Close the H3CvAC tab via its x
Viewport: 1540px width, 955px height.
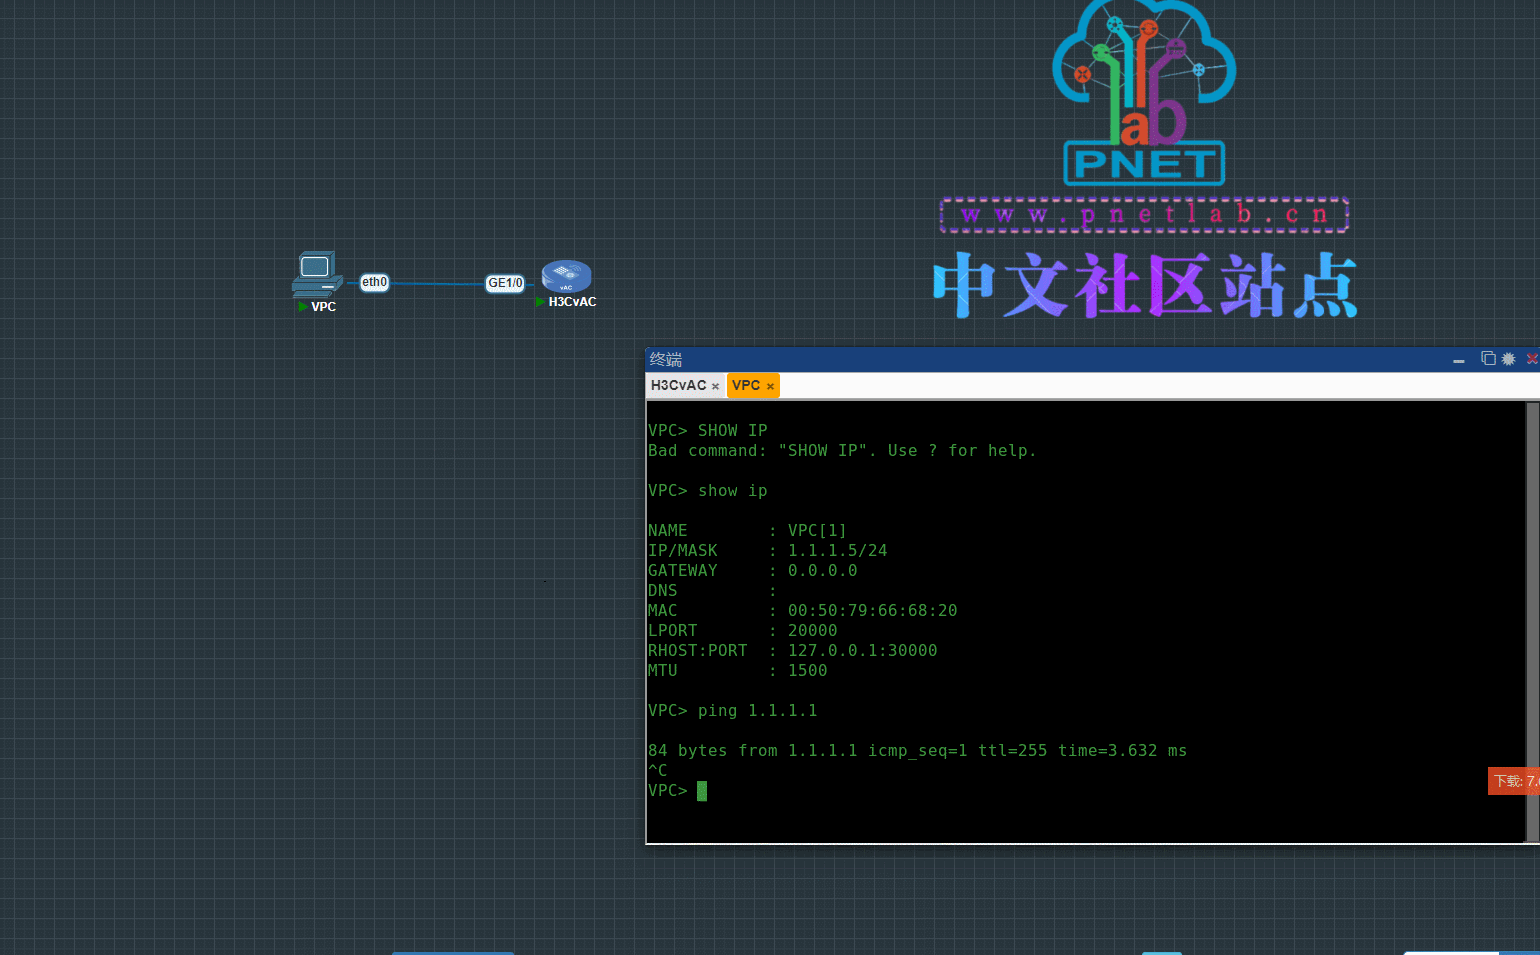[716, 385]
